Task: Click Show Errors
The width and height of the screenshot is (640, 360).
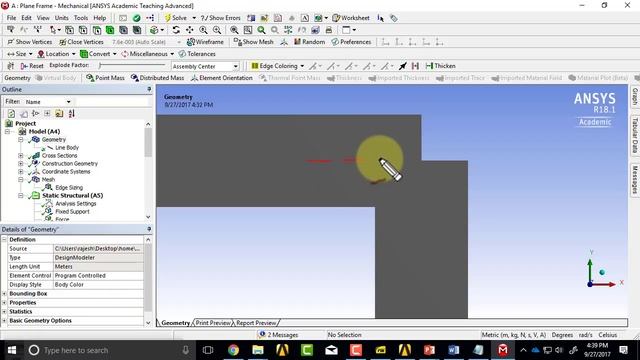Action: (221, 18)
